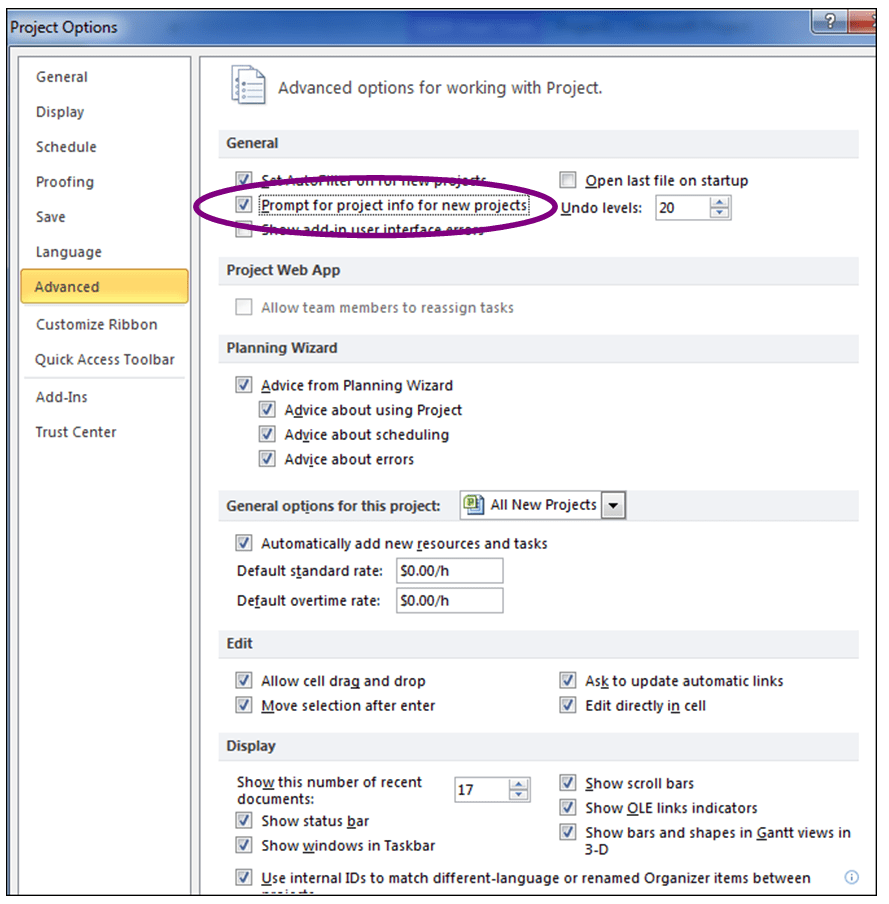The width and height of the screenshot is (889, 904).
Task: Click the recent documents number field
Action: click(x=483, y=789)
